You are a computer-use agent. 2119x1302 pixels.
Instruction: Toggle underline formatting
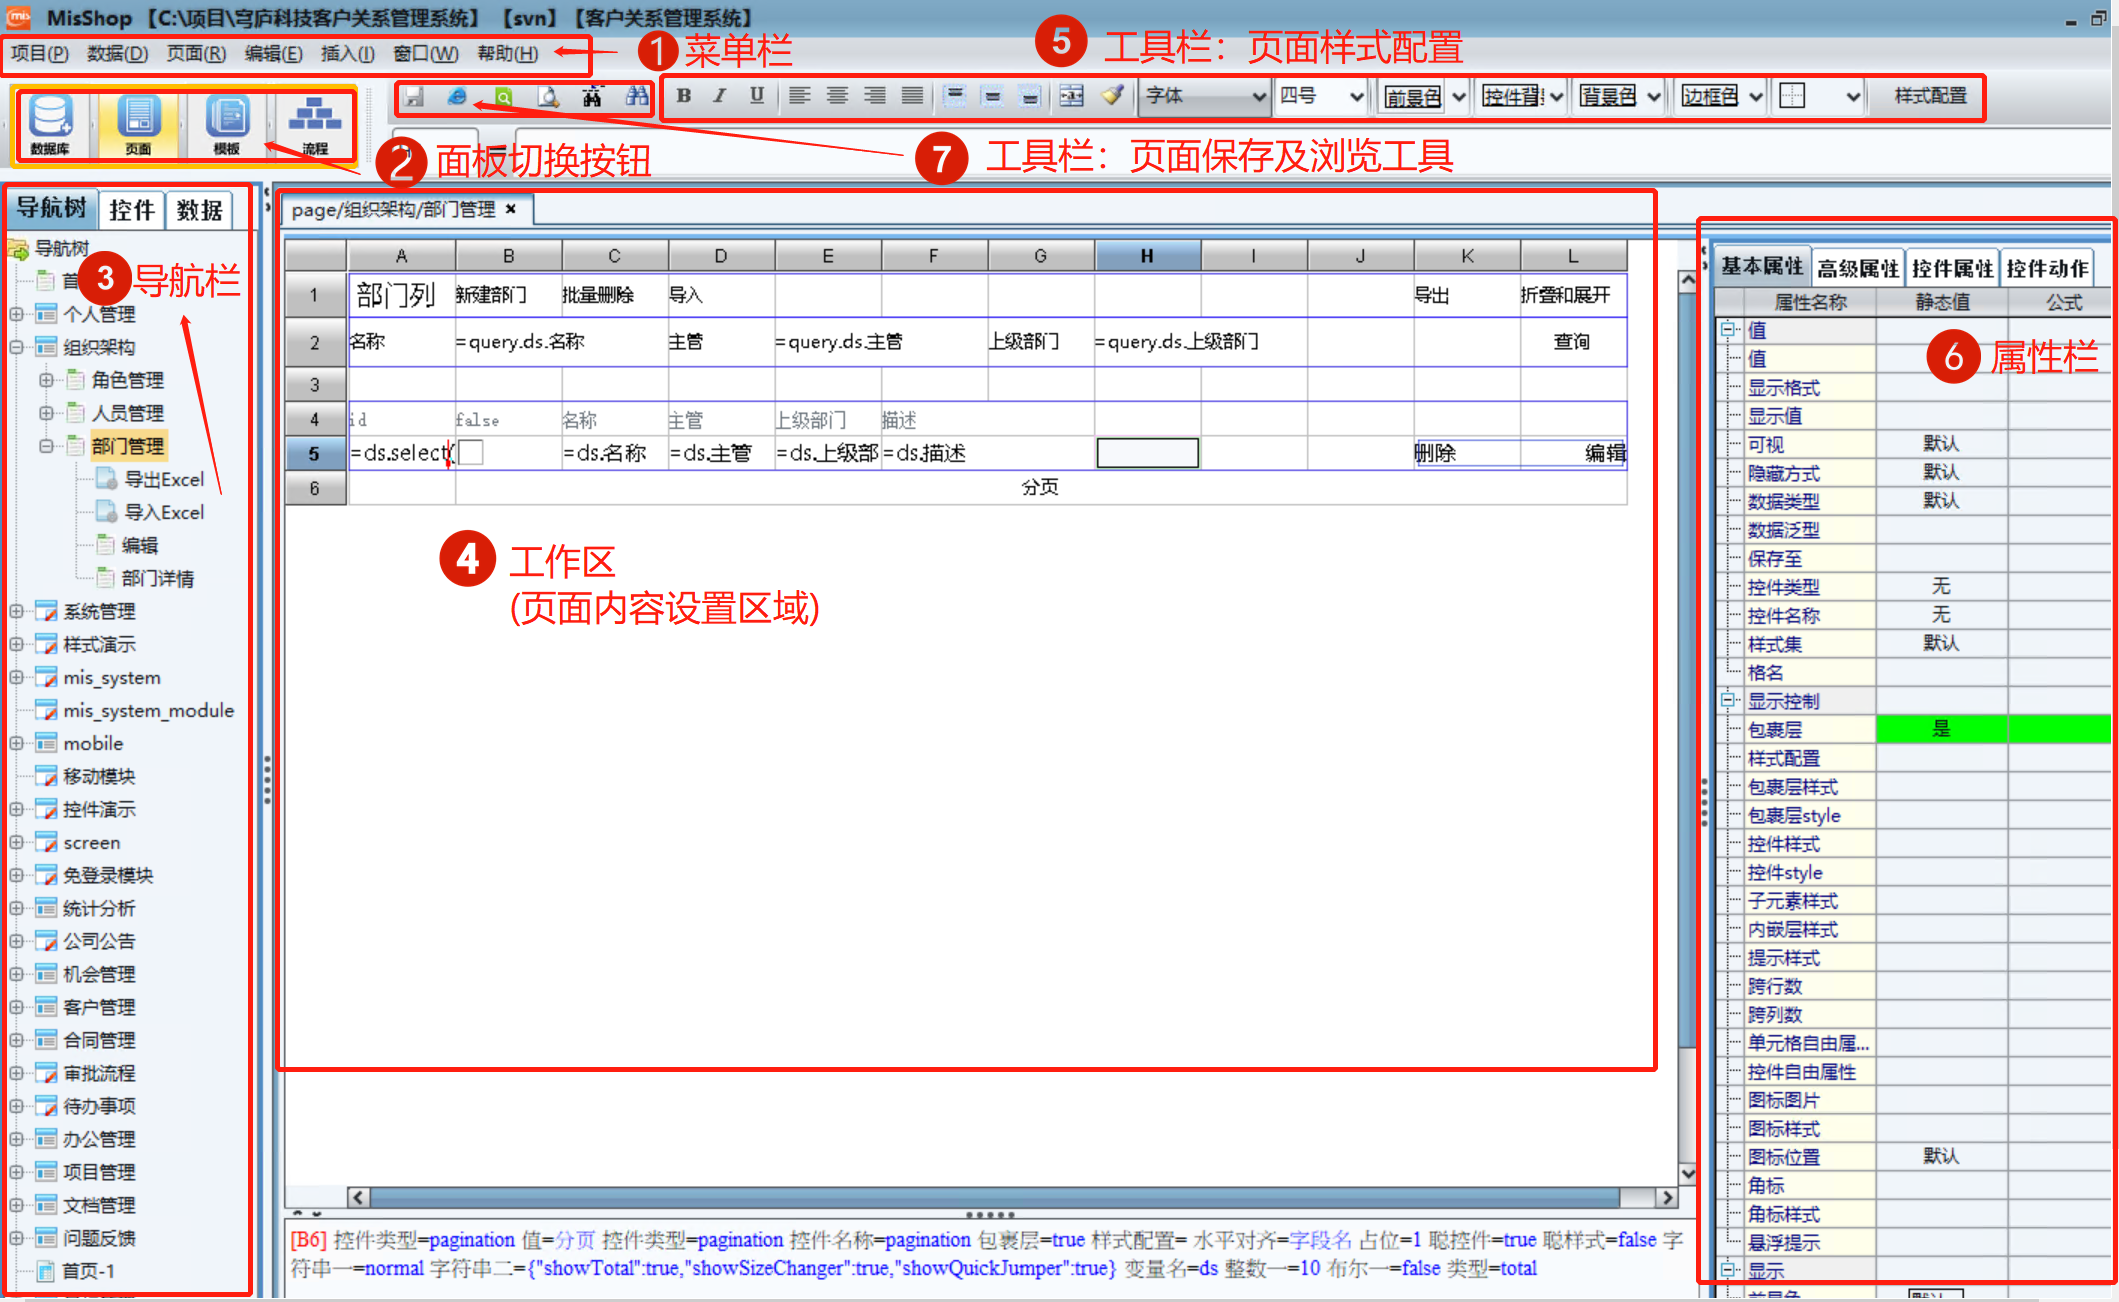pos(757,96)
